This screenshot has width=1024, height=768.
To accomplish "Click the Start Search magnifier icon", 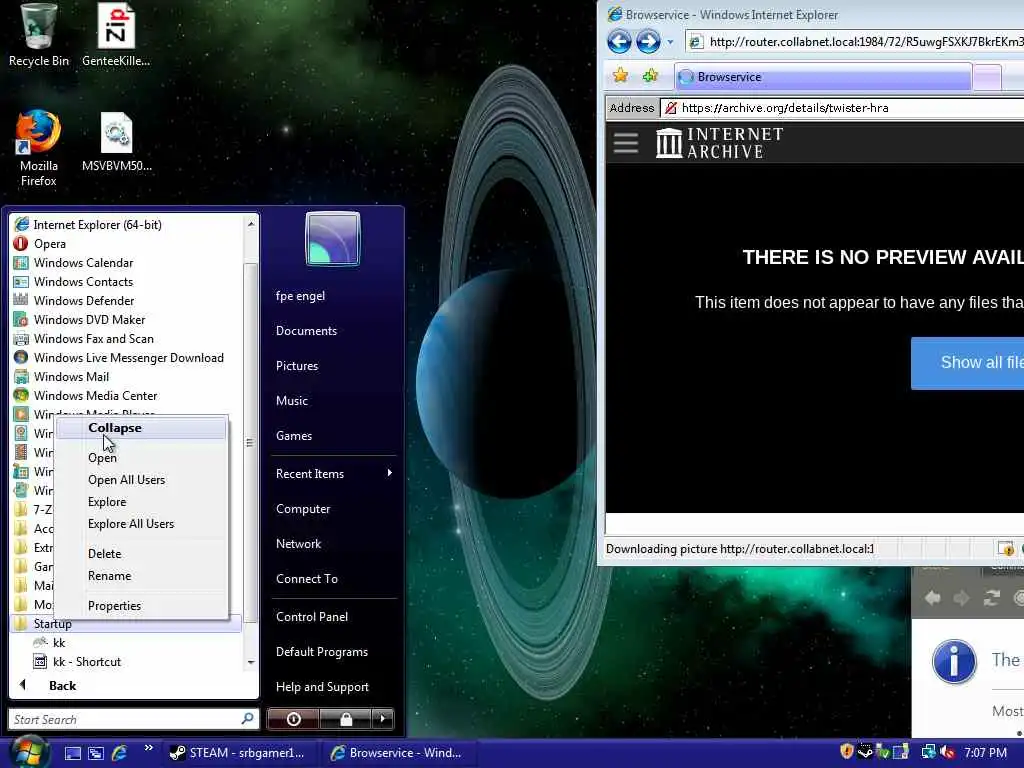I will 248,719.
